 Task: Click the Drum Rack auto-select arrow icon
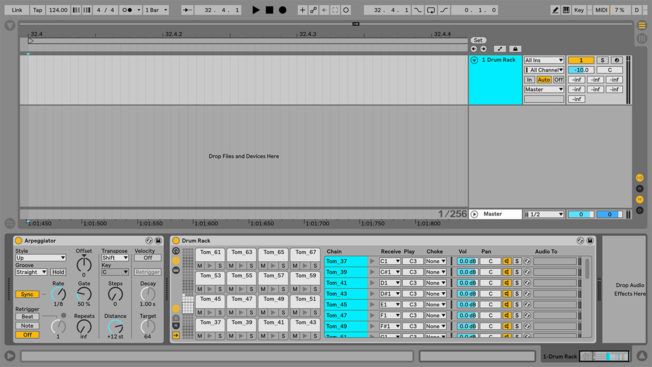coord(176,335)
